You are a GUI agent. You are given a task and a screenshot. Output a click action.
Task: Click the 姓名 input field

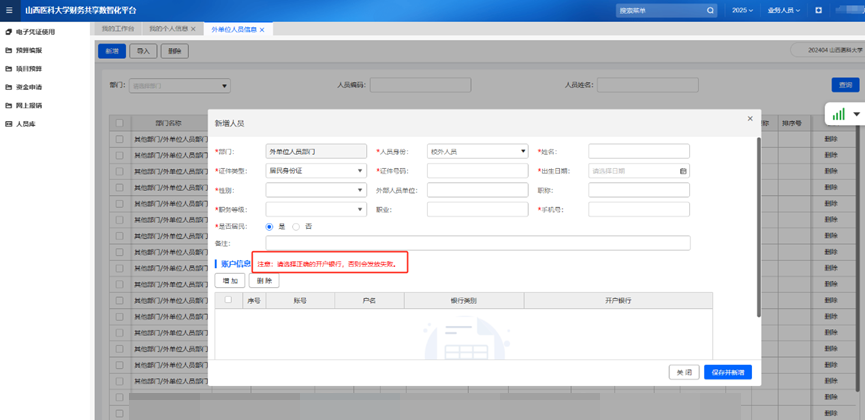(638, 152)
